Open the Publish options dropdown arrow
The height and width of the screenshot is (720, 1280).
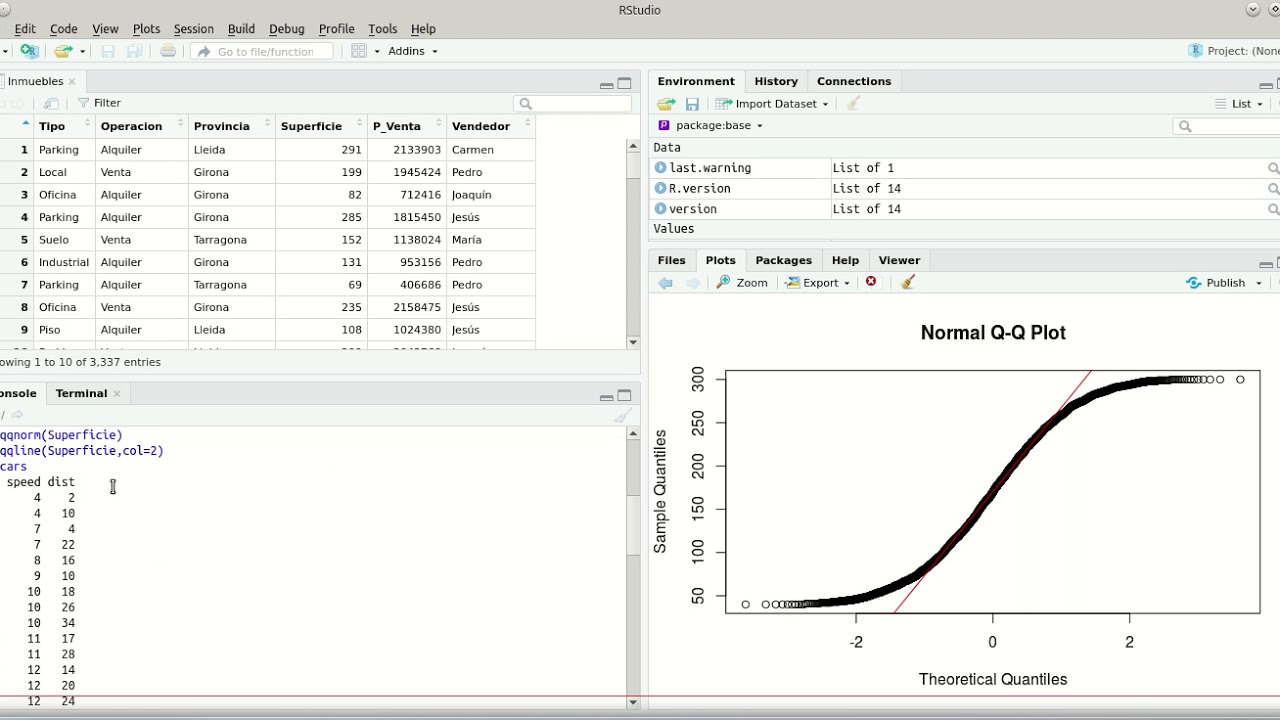(1259, 283)
